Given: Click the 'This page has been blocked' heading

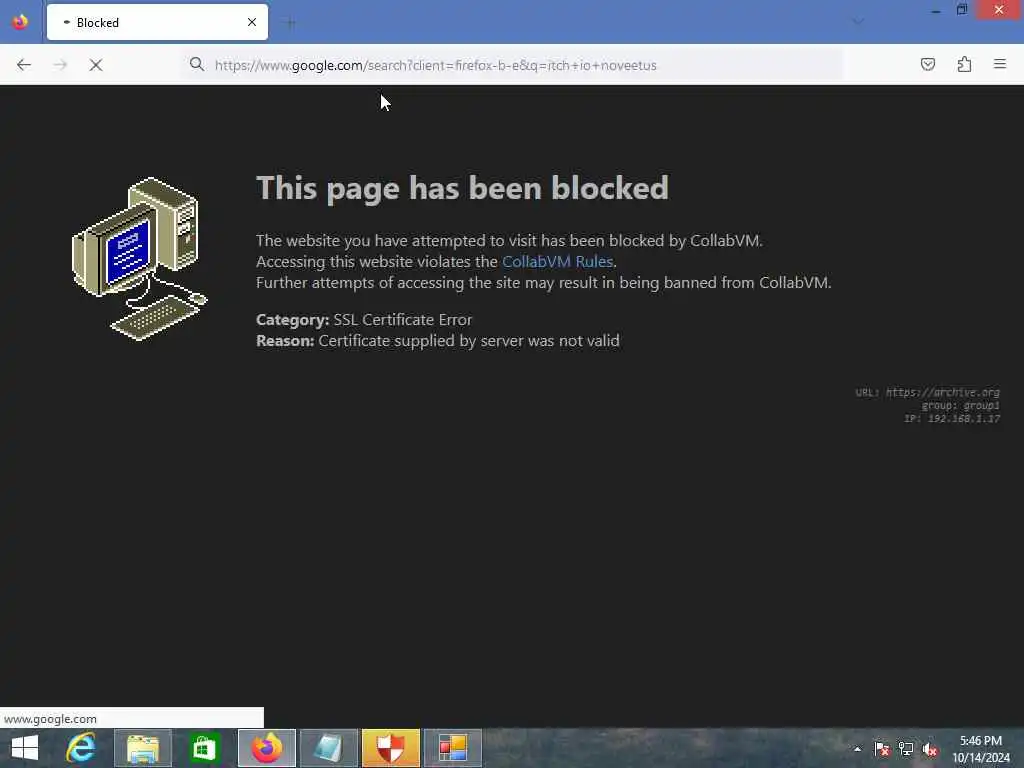Looking at the screenshot, I should pyautogui.click(x=462, y=188).
